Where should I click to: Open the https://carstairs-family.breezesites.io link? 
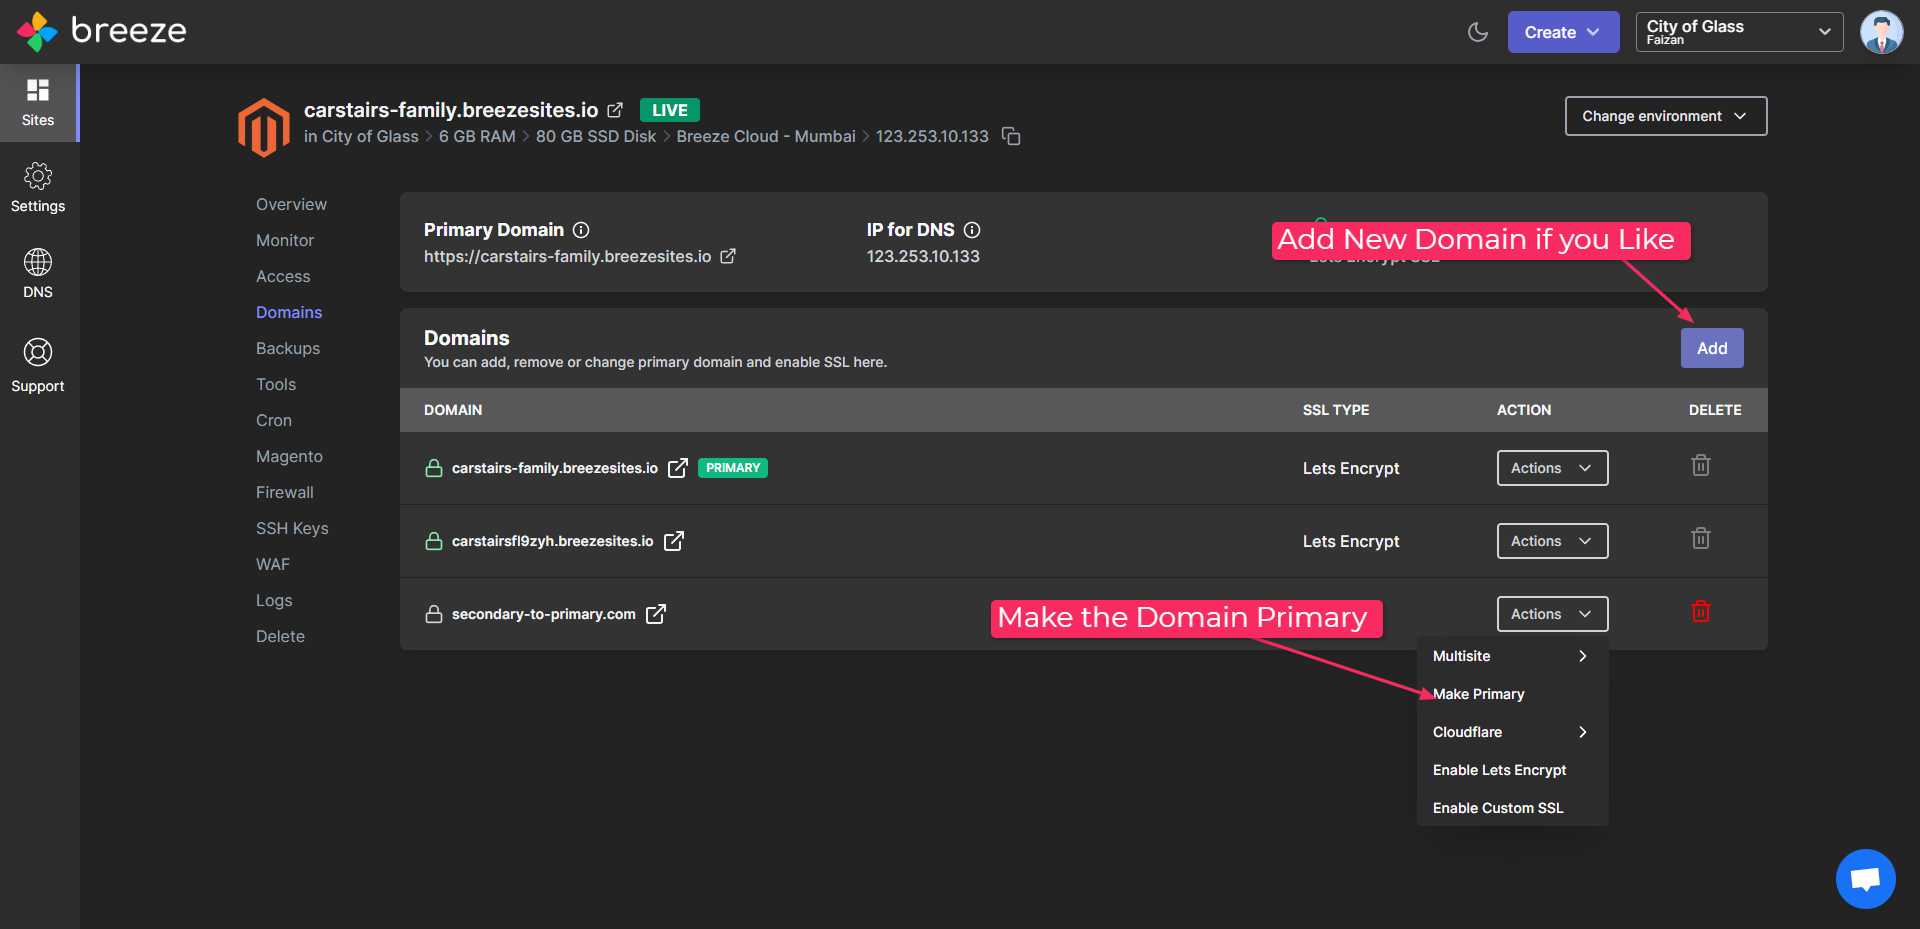(x=567, y=256)
